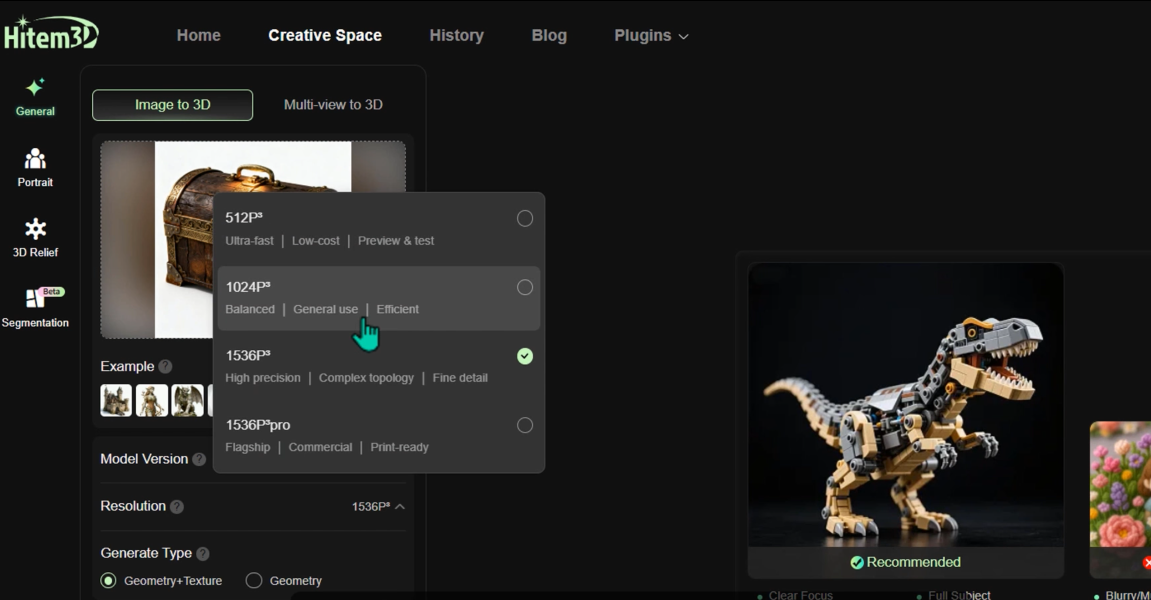1151x600 pixels.
Task: Click the Fine detail label
Action: (460, 378)
